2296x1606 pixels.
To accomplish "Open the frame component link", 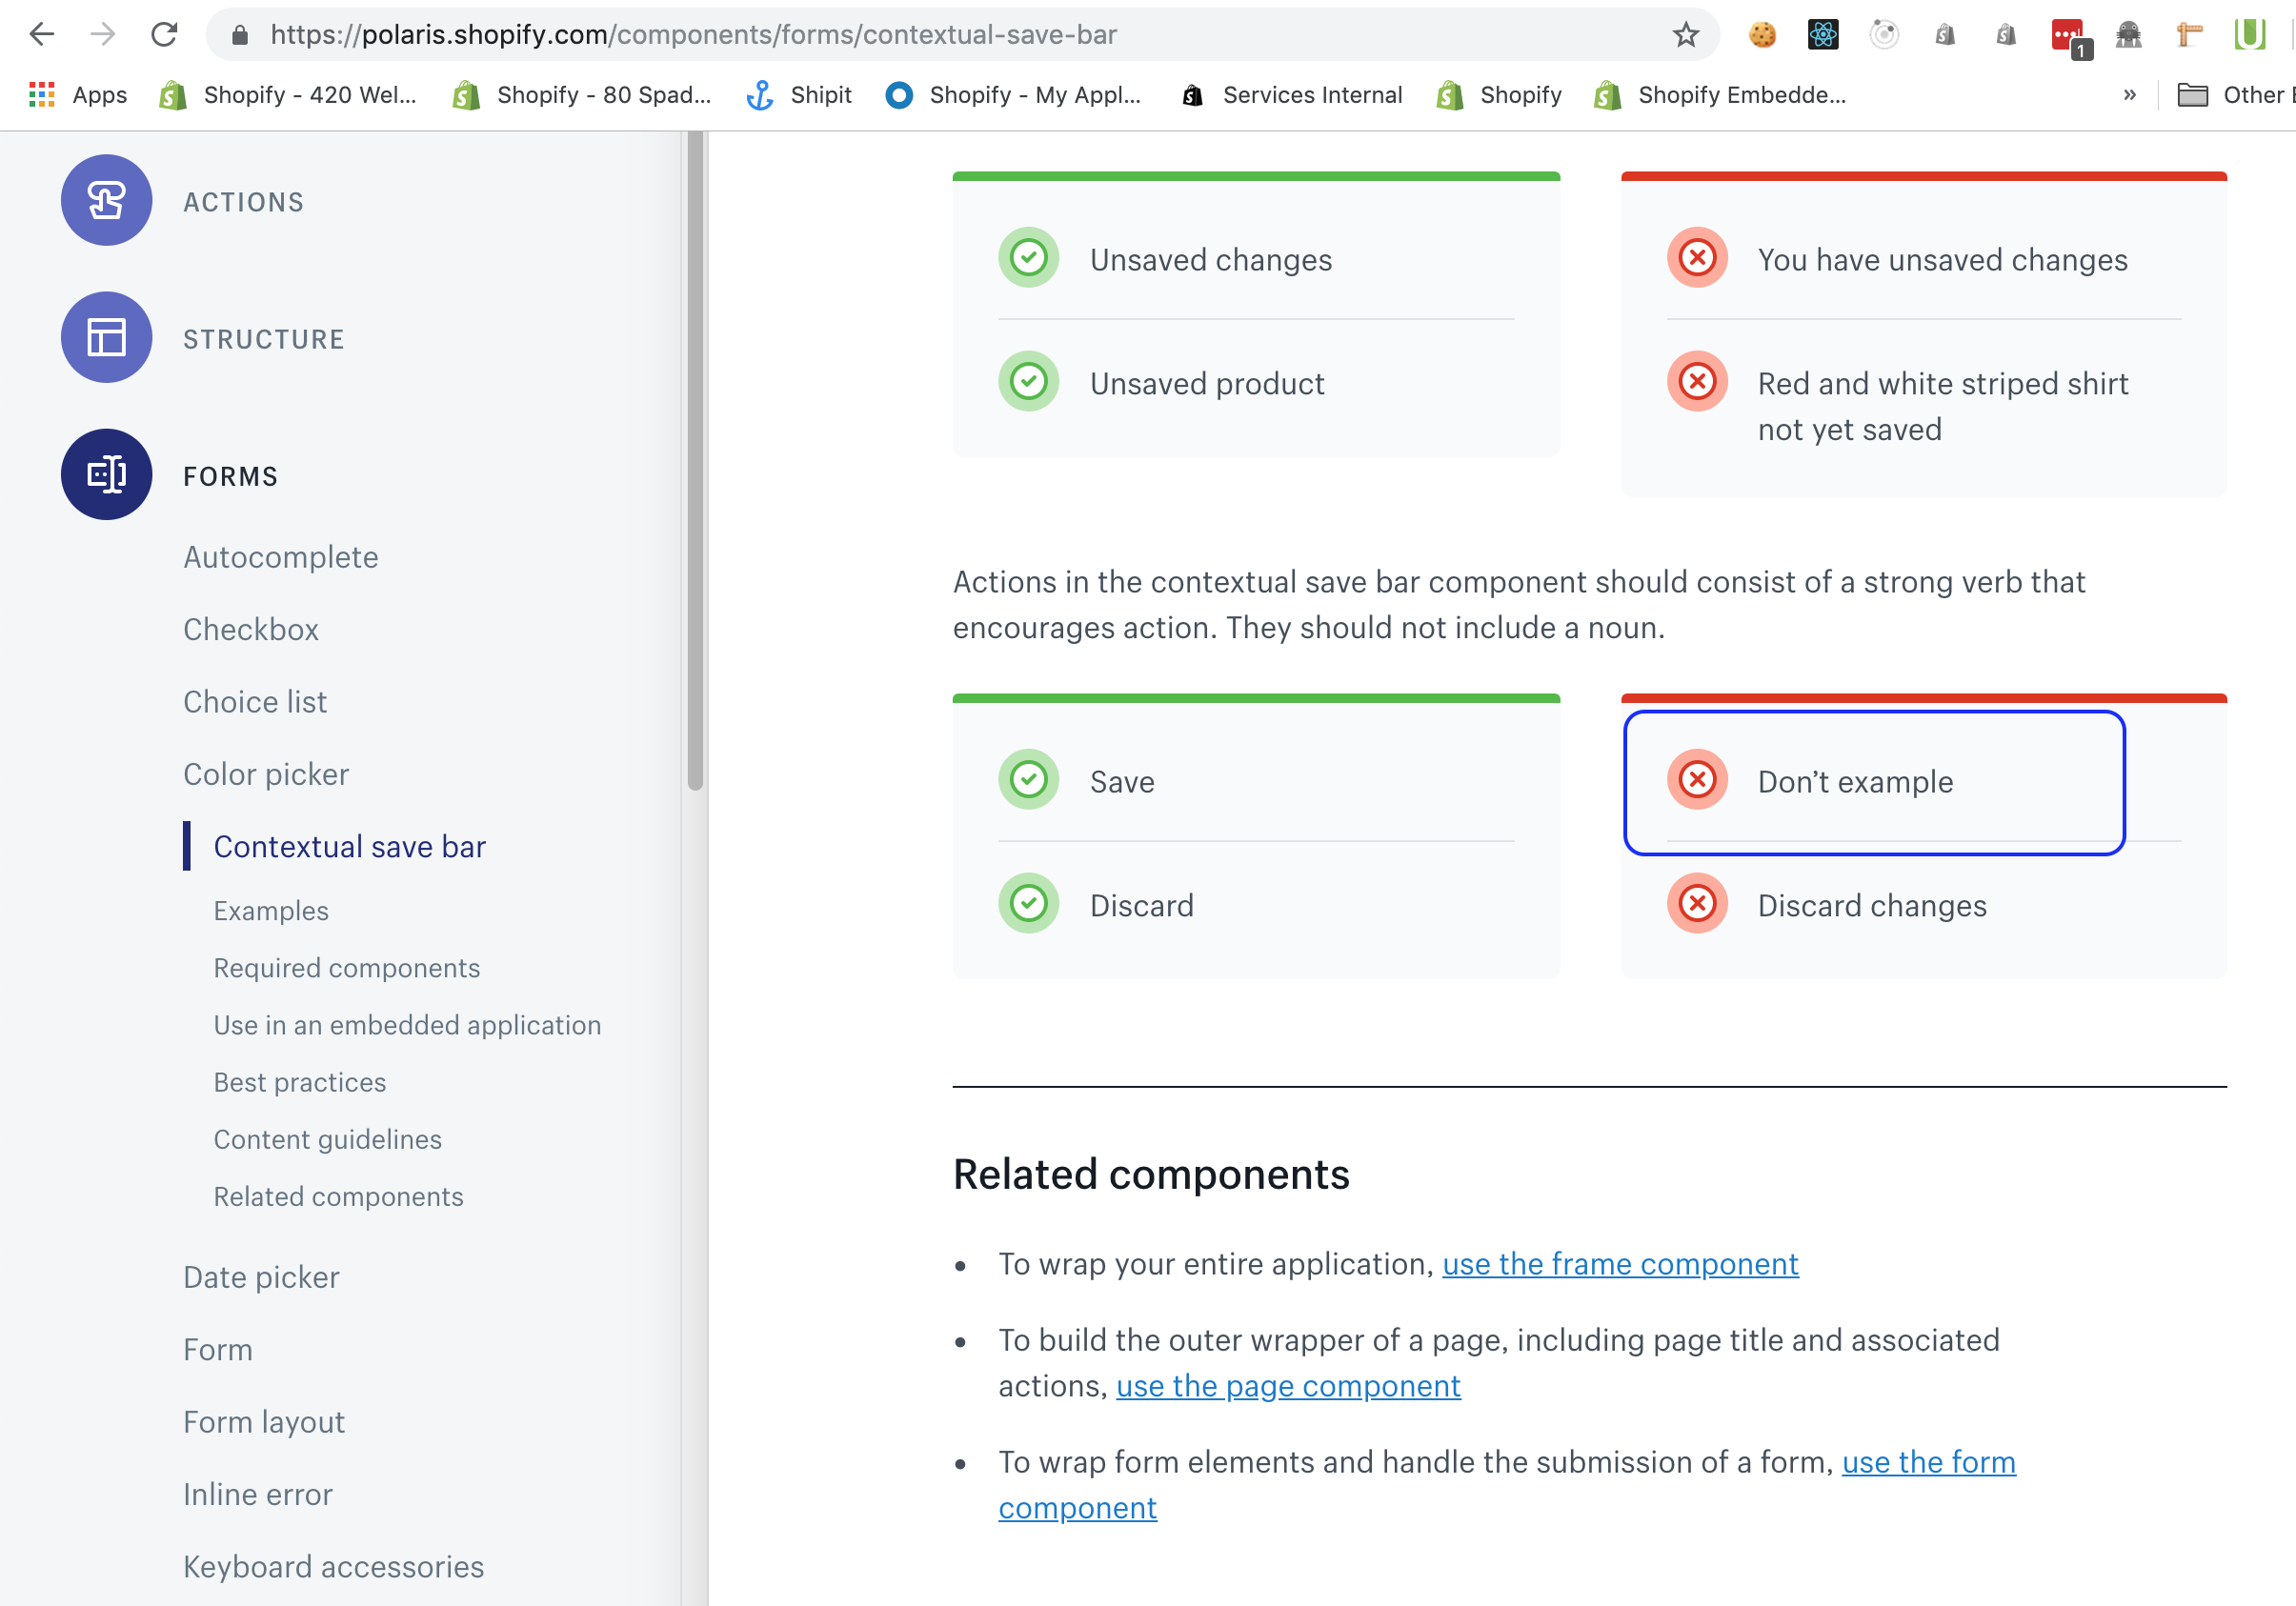I will pyautogui.click(x=1618, y=1264).
